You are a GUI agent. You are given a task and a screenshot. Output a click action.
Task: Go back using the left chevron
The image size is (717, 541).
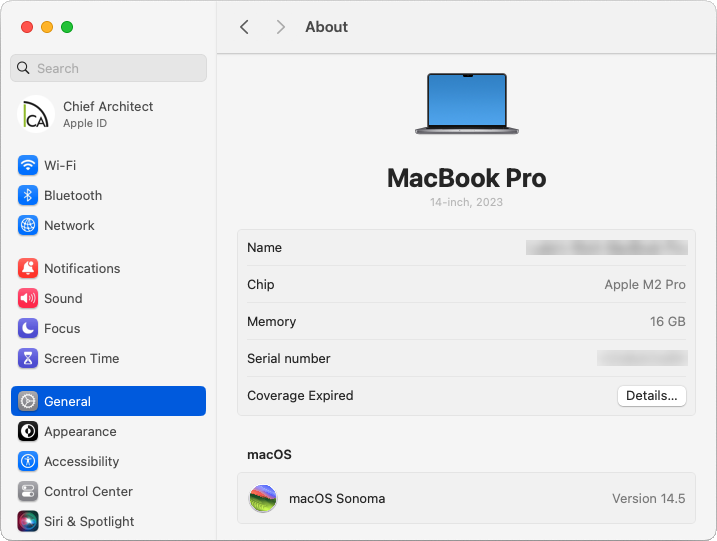point(245,27)
